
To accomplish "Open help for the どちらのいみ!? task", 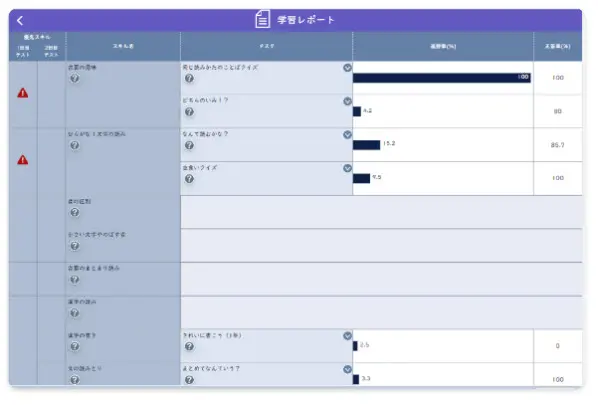I will click(x=189, y=112).
